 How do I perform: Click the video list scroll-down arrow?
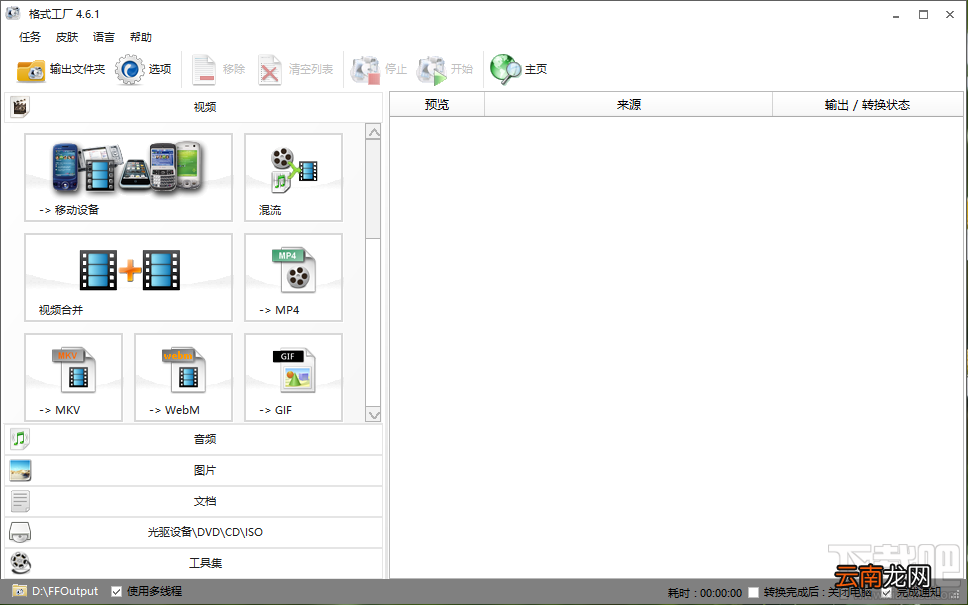coord(373,415)
